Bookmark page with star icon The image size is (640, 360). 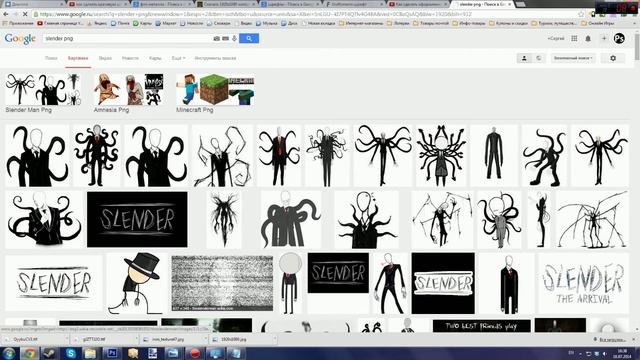click(x=581, y=14)
